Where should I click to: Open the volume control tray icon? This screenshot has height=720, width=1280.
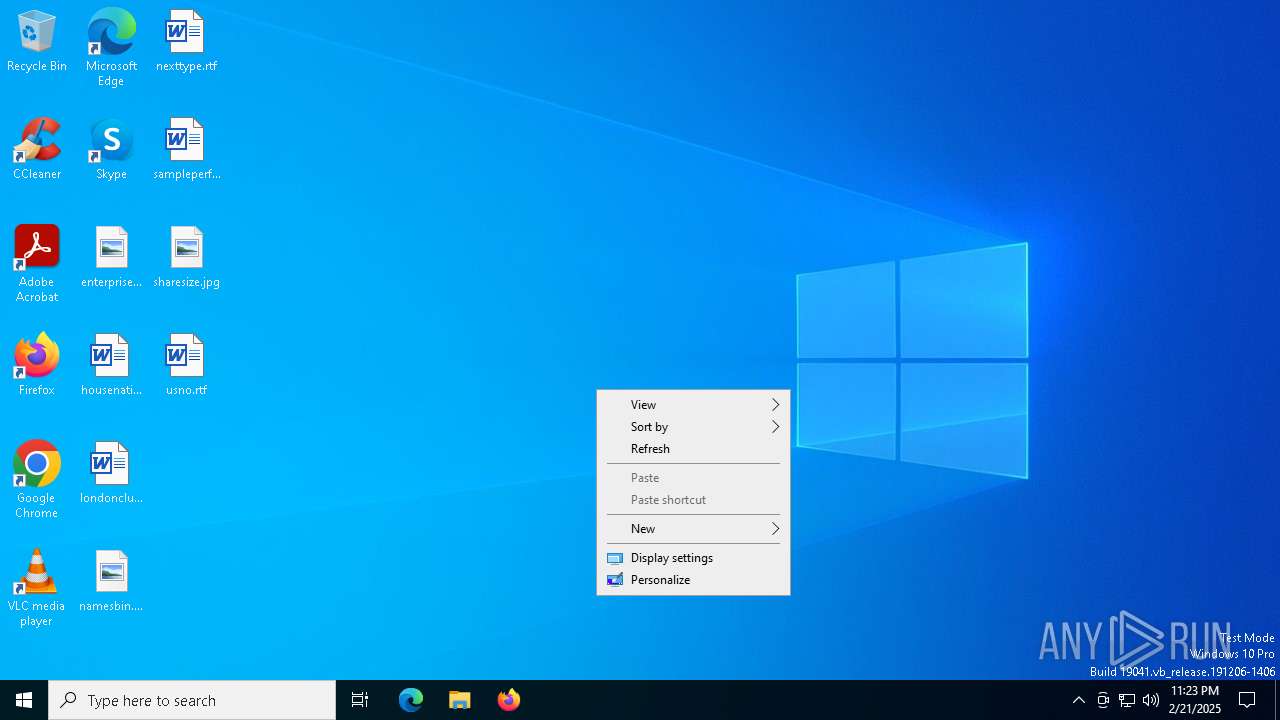pos(1151,700)
